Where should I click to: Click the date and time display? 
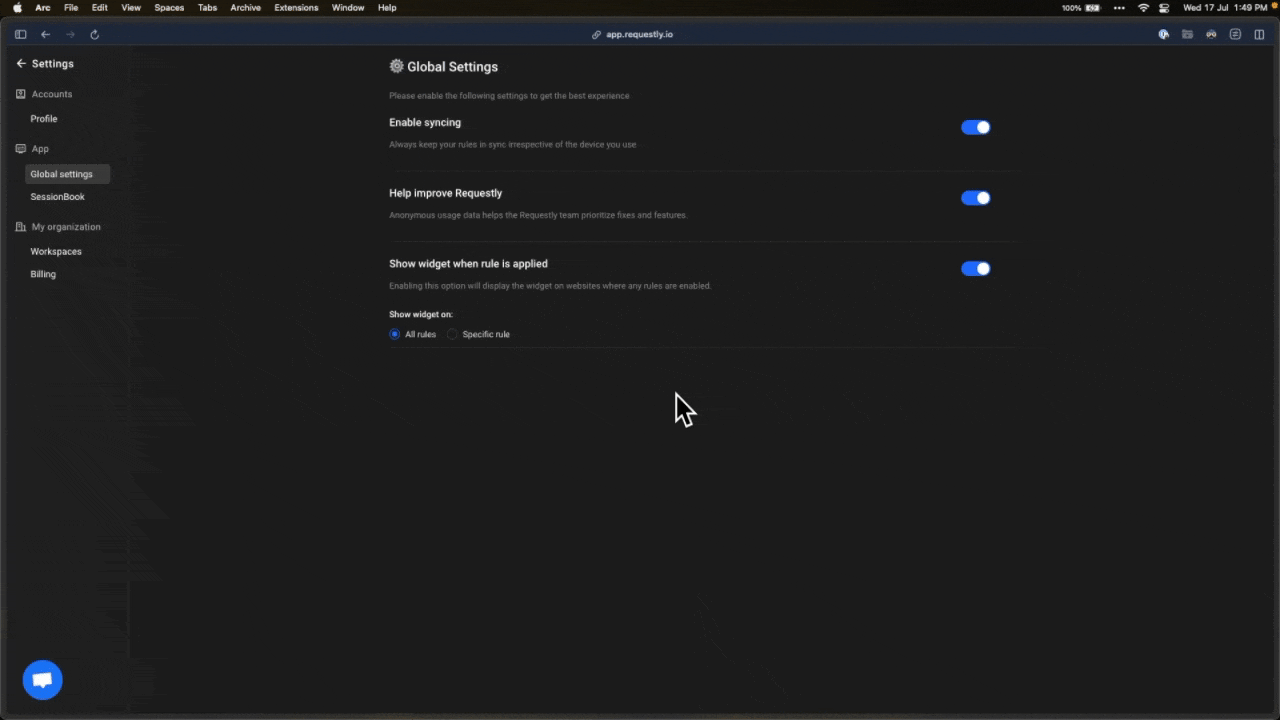coord(1225,7)
